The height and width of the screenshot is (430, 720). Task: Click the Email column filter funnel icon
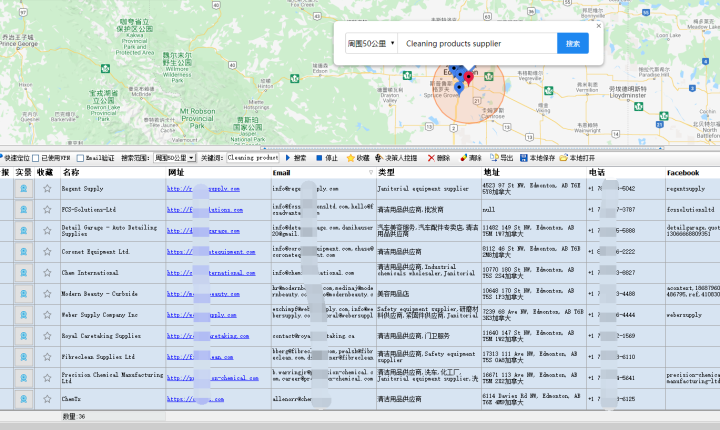pyautogui.click(x=371, y=173)
